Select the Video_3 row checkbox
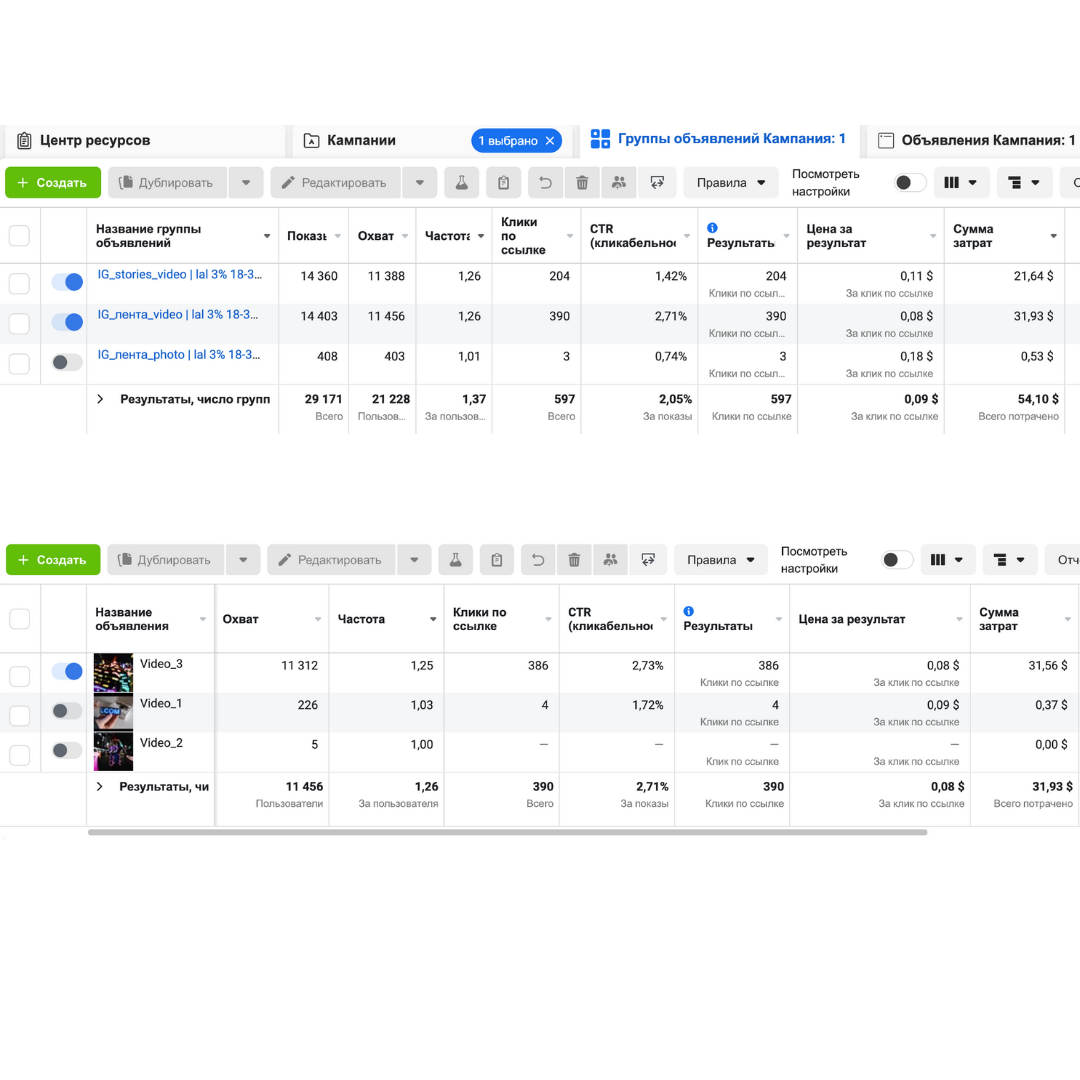 coord(19,676)
